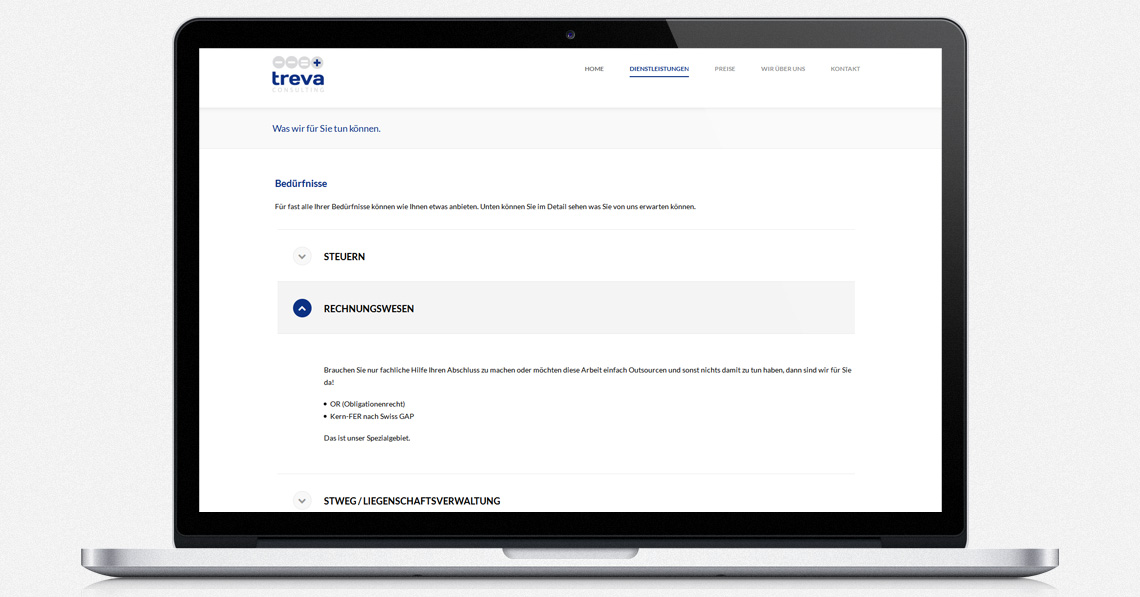Click STWEG / LIEGENSCHAFTSVERWALTUNG heading text

coord(412,501)
